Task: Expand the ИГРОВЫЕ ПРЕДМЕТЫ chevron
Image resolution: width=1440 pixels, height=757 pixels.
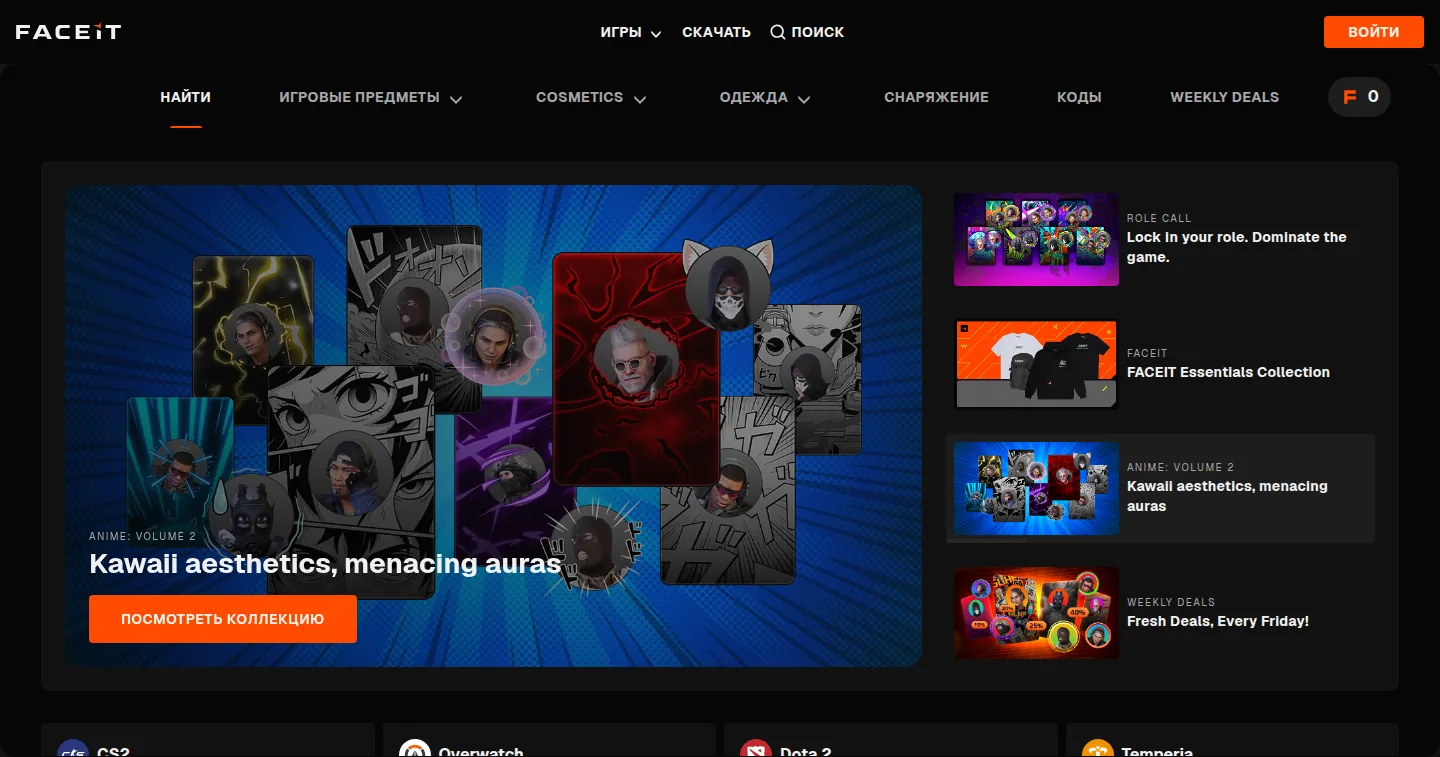Action: click(456, 98)
